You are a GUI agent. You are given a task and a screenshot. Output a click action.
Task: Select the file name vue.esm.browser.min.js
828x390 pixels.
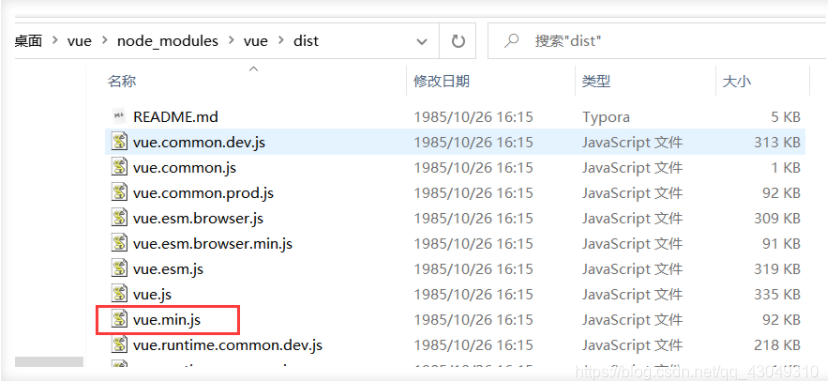coord(212,244)
